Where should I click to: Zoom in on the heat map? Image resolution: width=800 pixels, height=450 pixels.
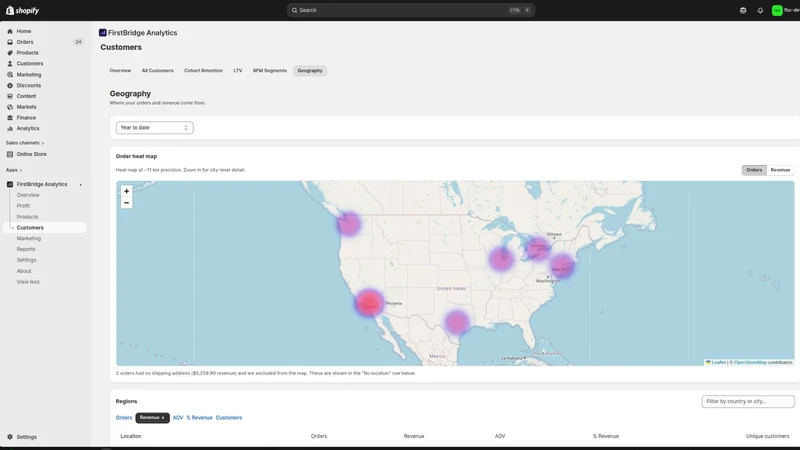point(127,191)
